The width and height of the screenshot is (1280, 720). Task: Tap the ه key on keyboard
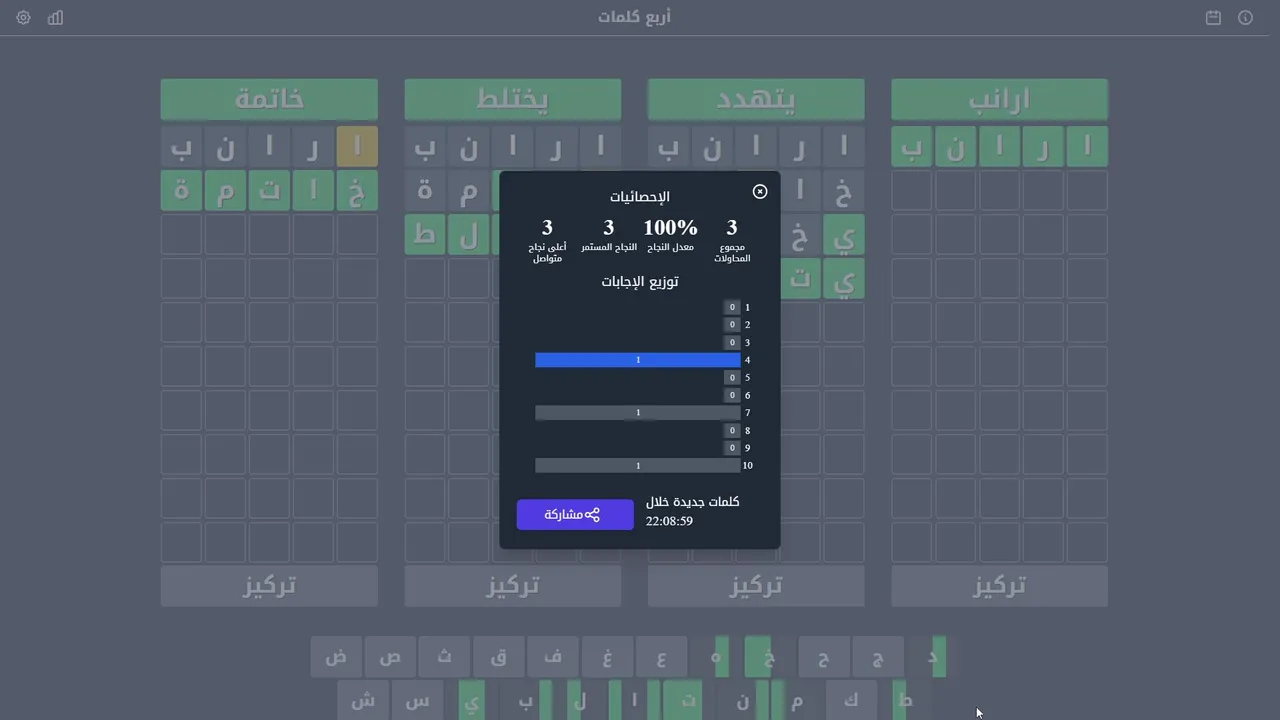tap(715, 657)
